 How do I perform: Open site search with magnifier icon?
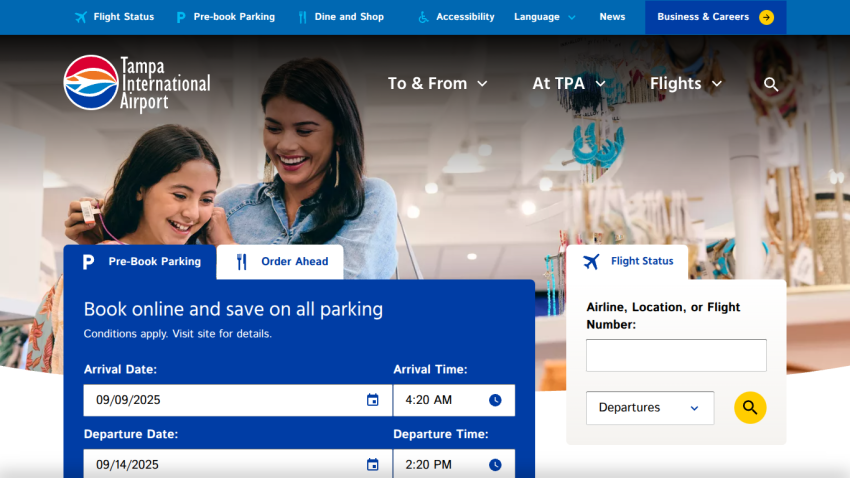[771, 85]
